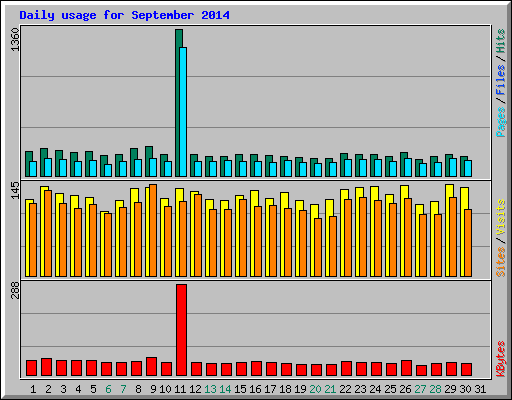Select the orange sites bar for day 9
Image resolution: width=512 pixels, height=400 pixels.
pos(153,230)
